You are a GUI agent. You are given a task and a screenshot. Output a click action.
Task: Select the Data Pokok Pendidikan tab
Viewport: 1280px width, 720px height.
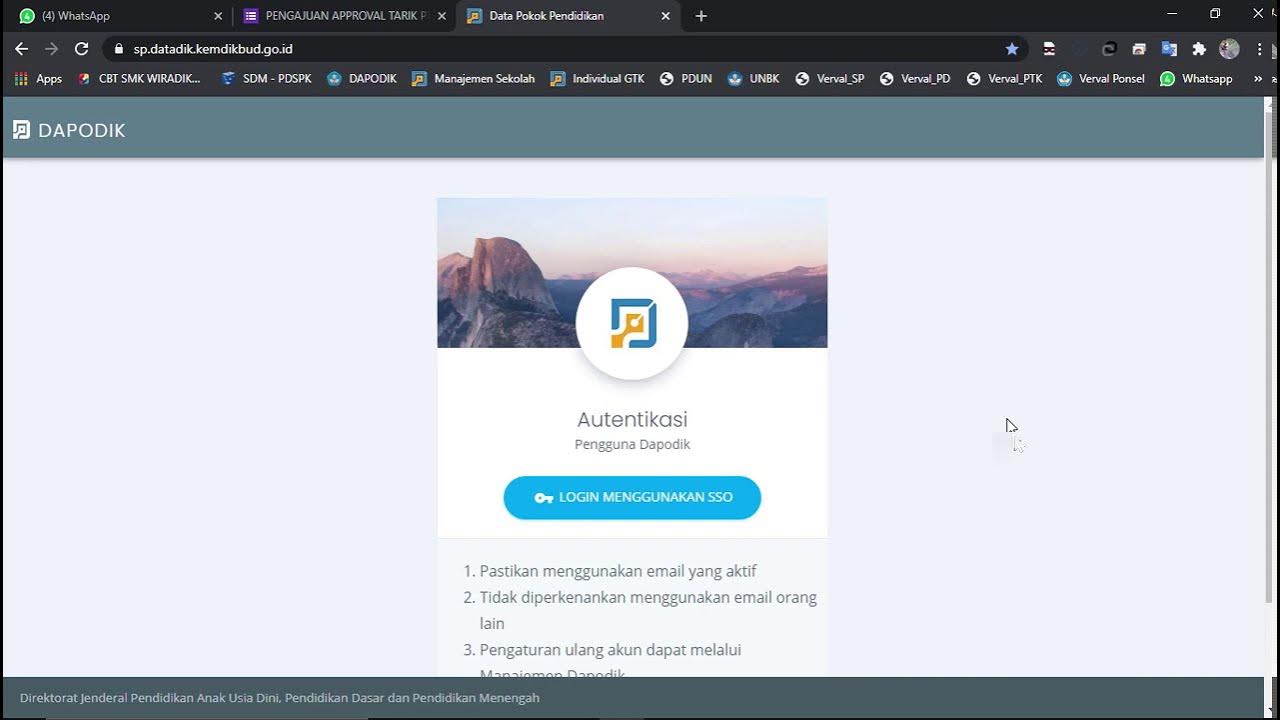tap(568, 16)
